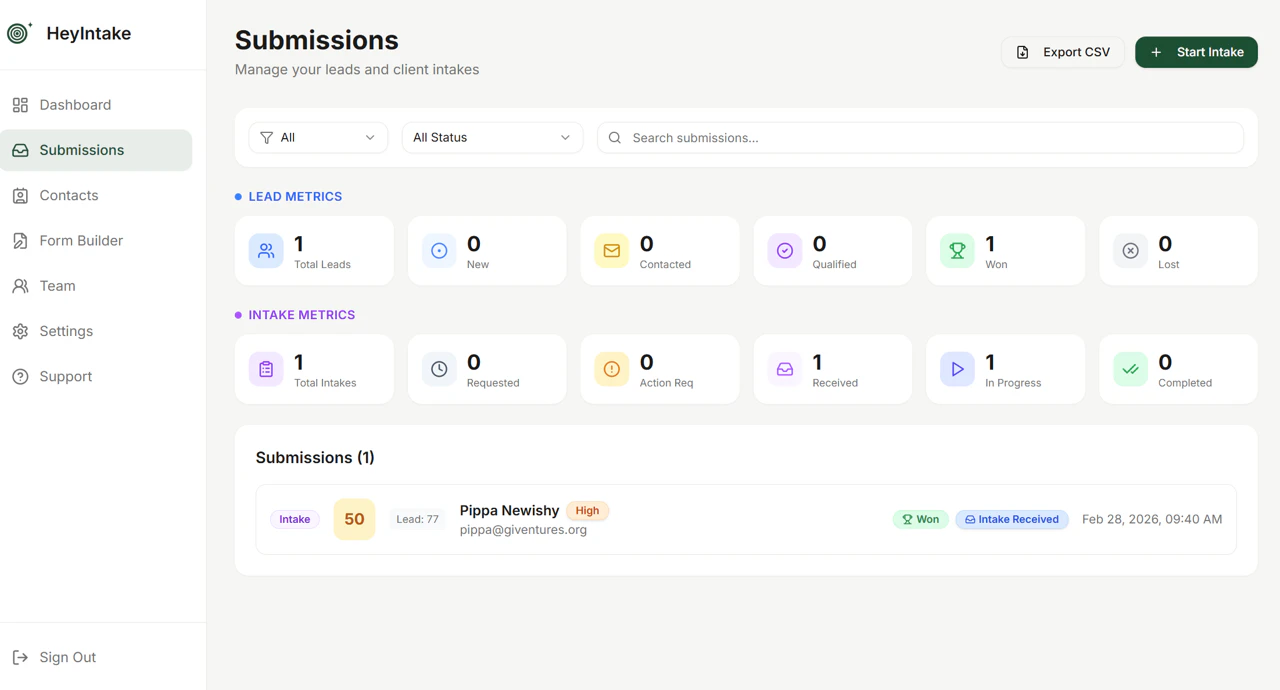The image size is (1280, 690).
Task: Click the Export CSV button
Action: click(x=1062, y=52)
